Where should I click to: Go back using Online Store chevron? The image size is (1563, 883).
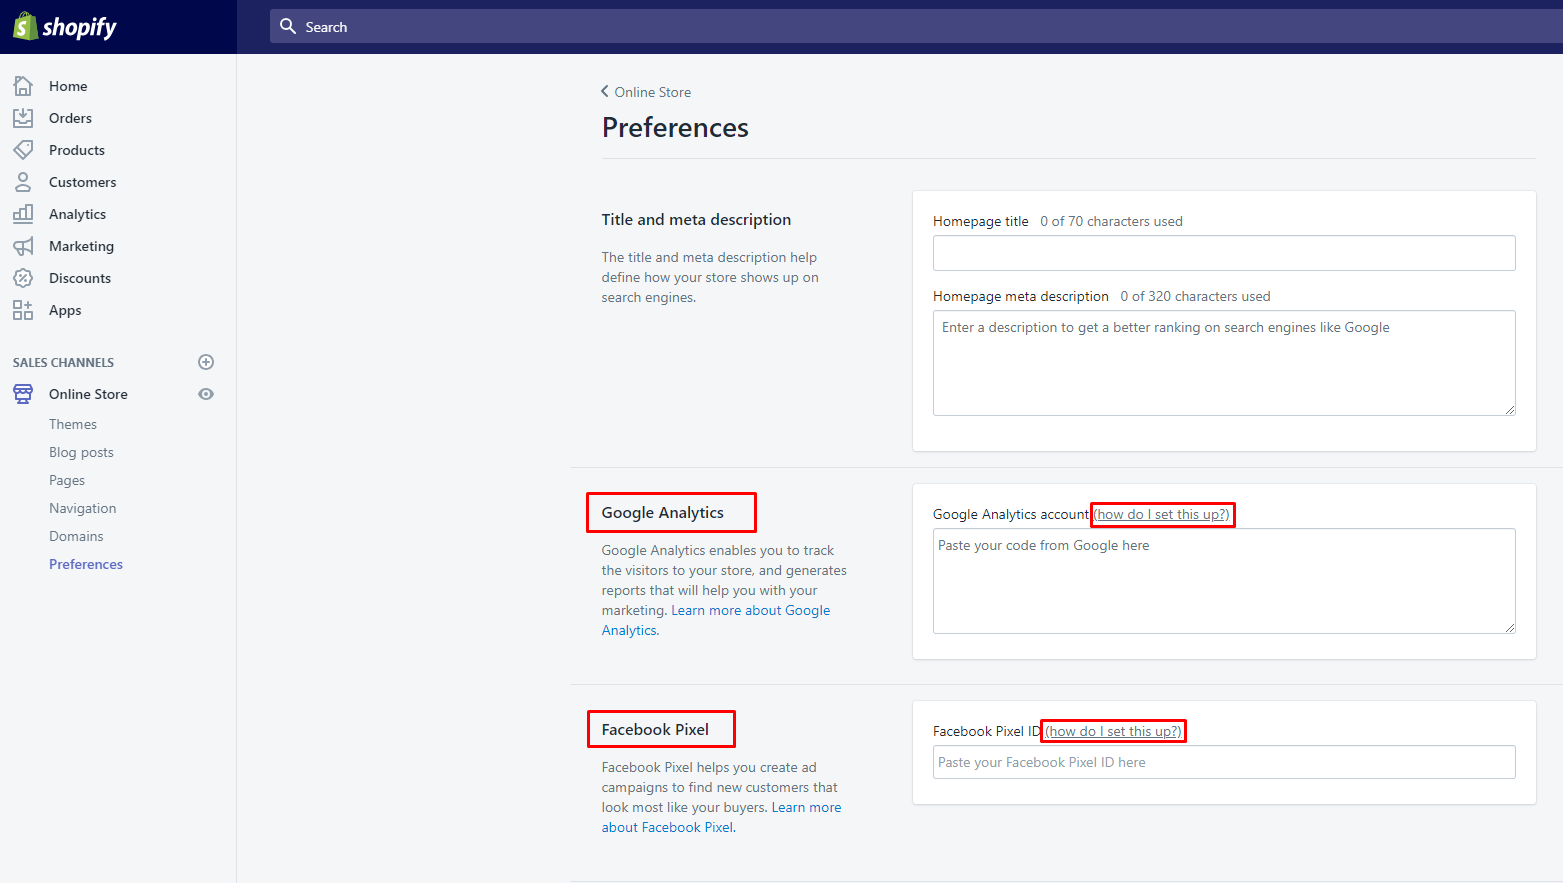[x=605, y=91]
